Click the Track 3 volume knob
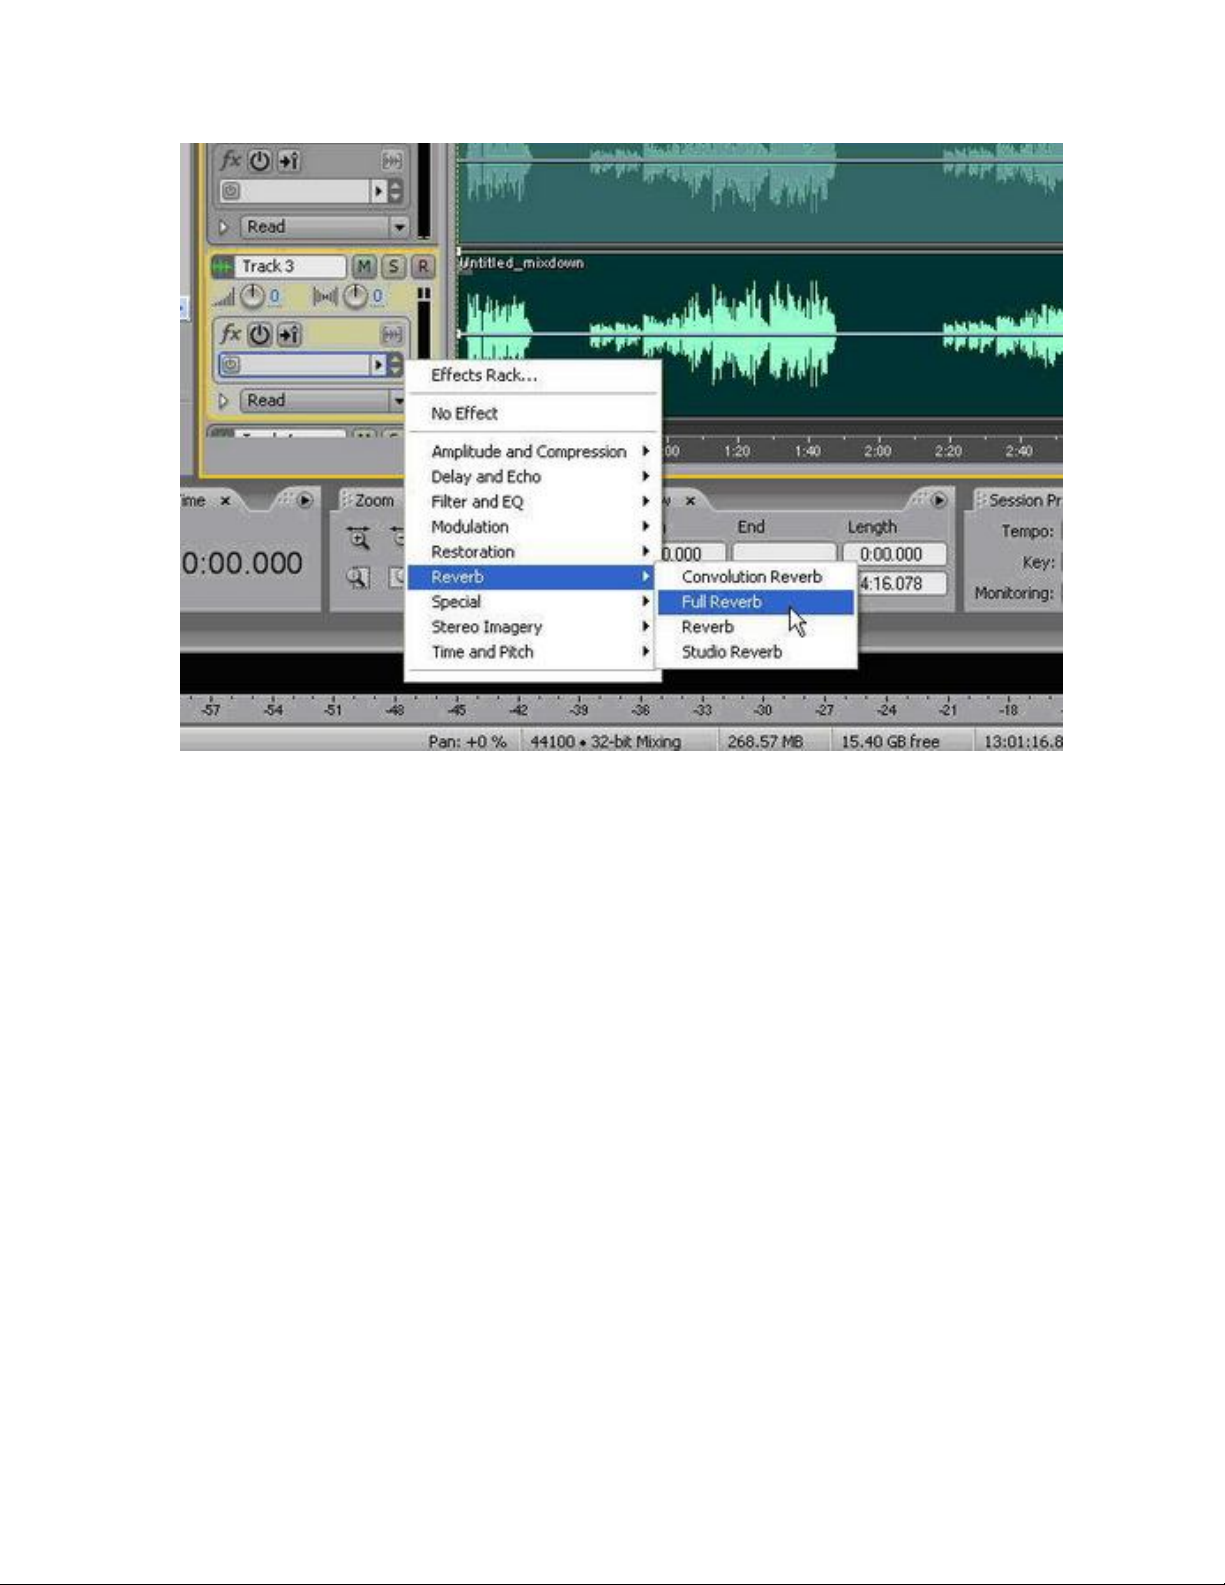The height and width of the screenshot is (1585, 1225). 253,296
